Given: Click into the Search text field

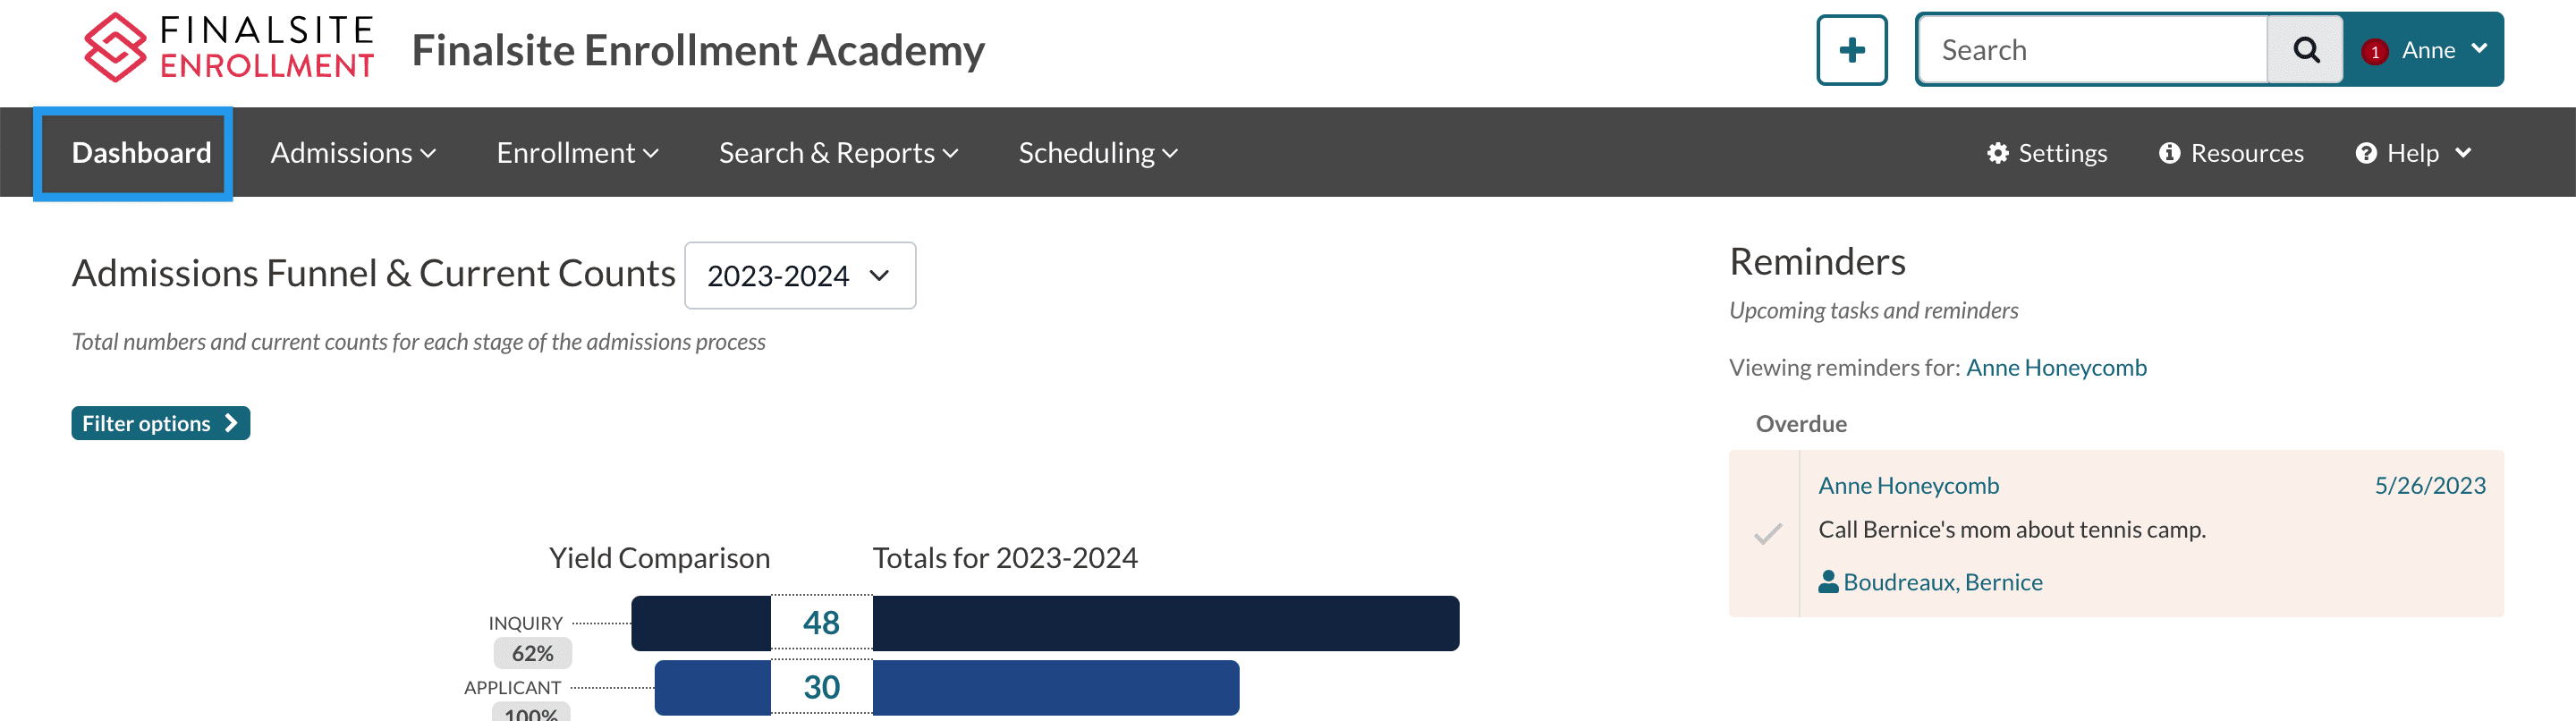Looking at the screenshot, I should pos(2092,50).
